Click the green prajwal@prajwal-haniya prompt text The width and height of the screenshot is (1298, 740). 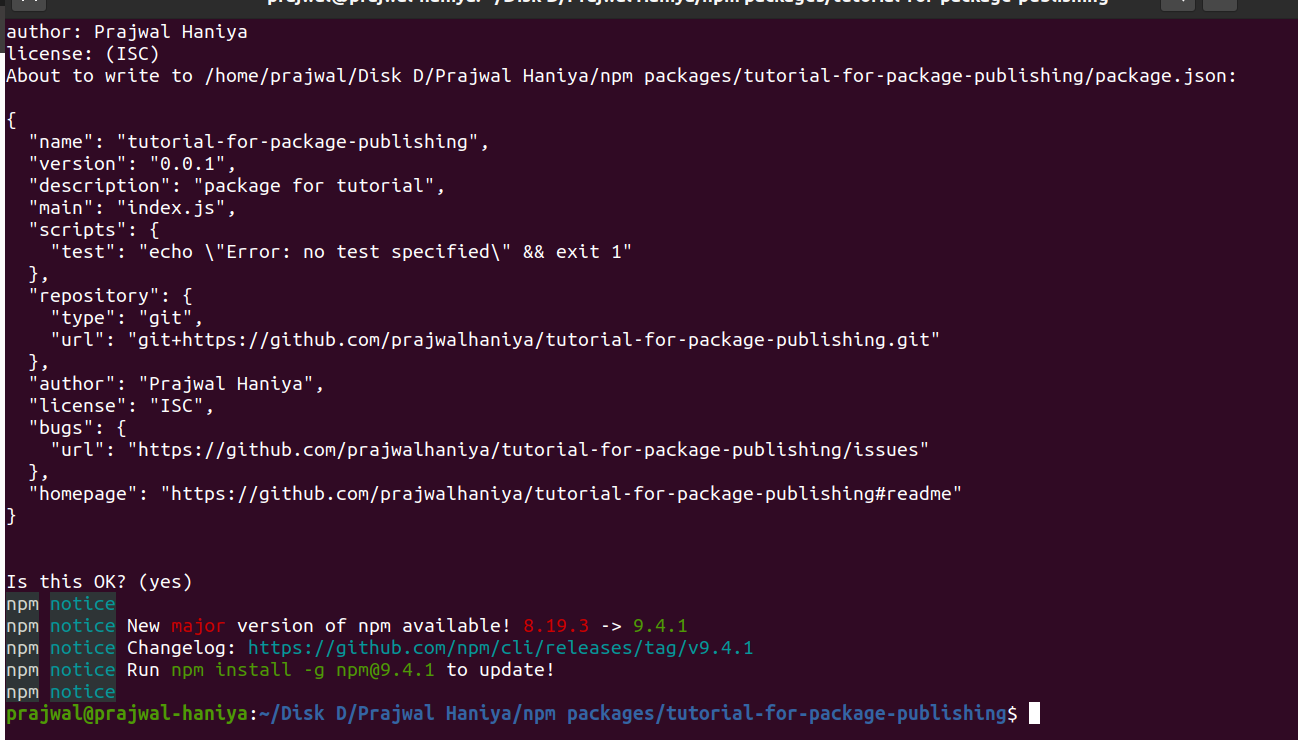coord(126,714)
